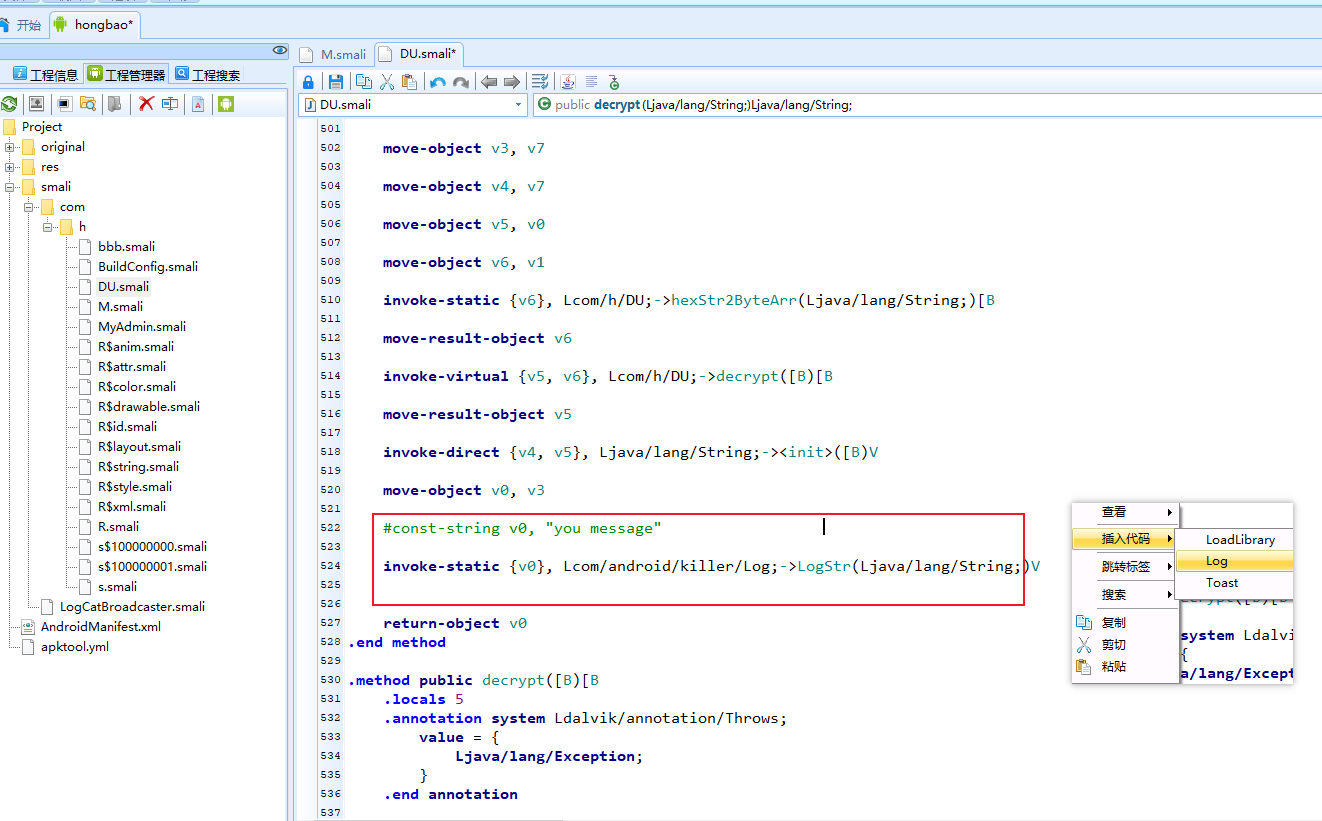The image size is (1322, 821).
Task: Select R$string.smali in project tree
Action: click(x=138, y=467)
